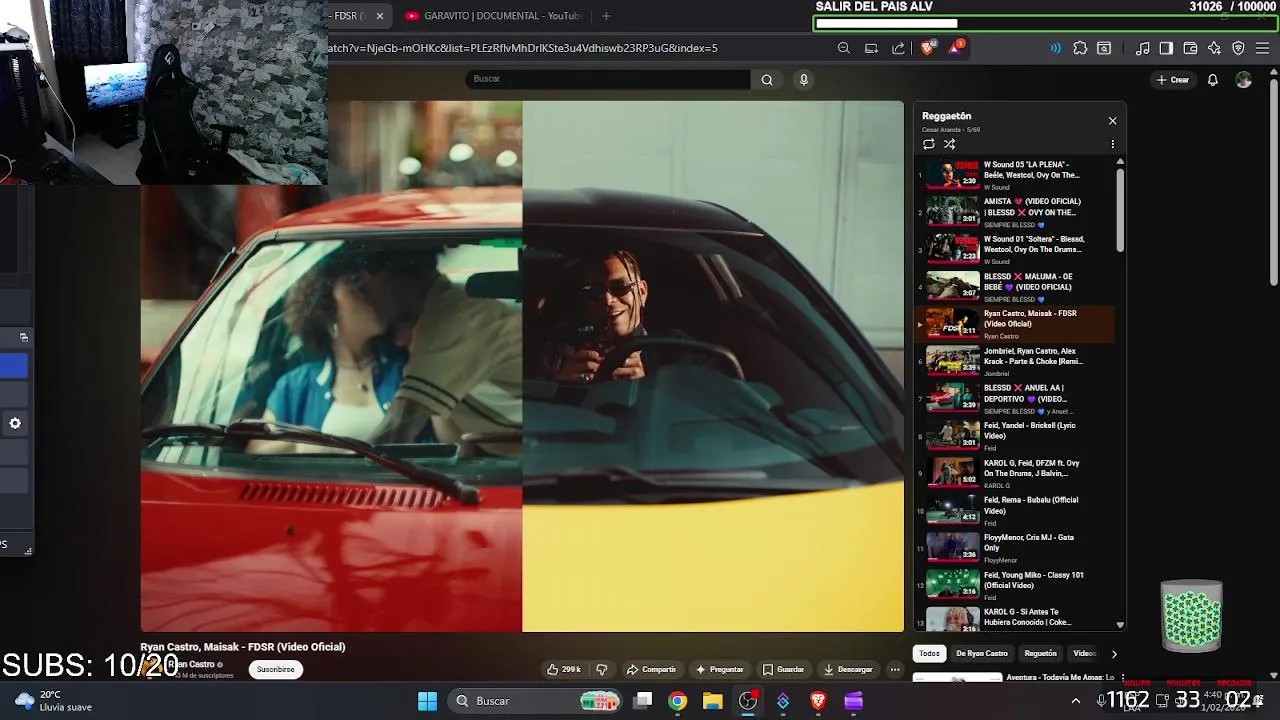Open YouTube account avatar menu
Screen dimensions: 1280x720
(1243, 80)
